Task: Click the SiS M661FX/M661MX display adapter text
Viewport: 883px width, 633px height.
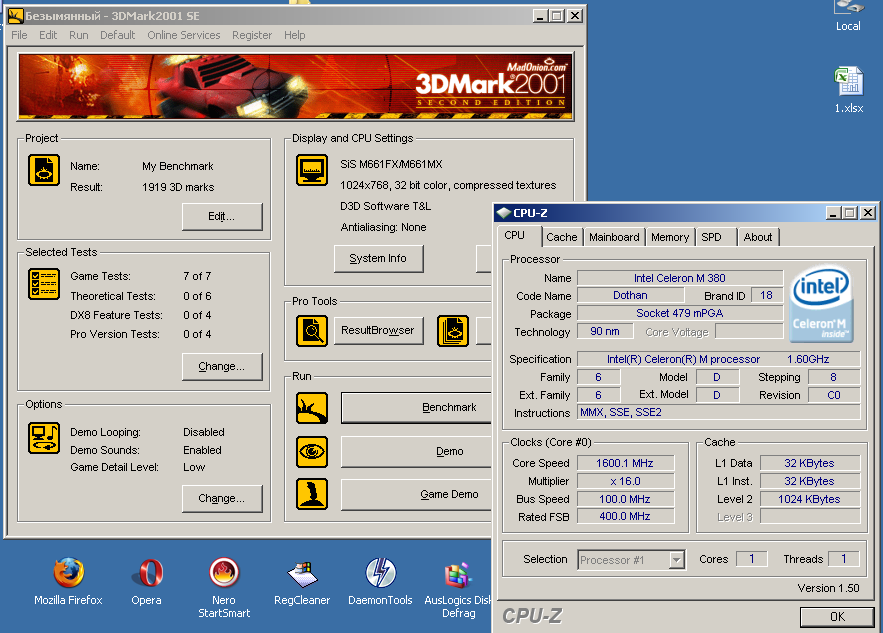Action: [x=391, y=164]
